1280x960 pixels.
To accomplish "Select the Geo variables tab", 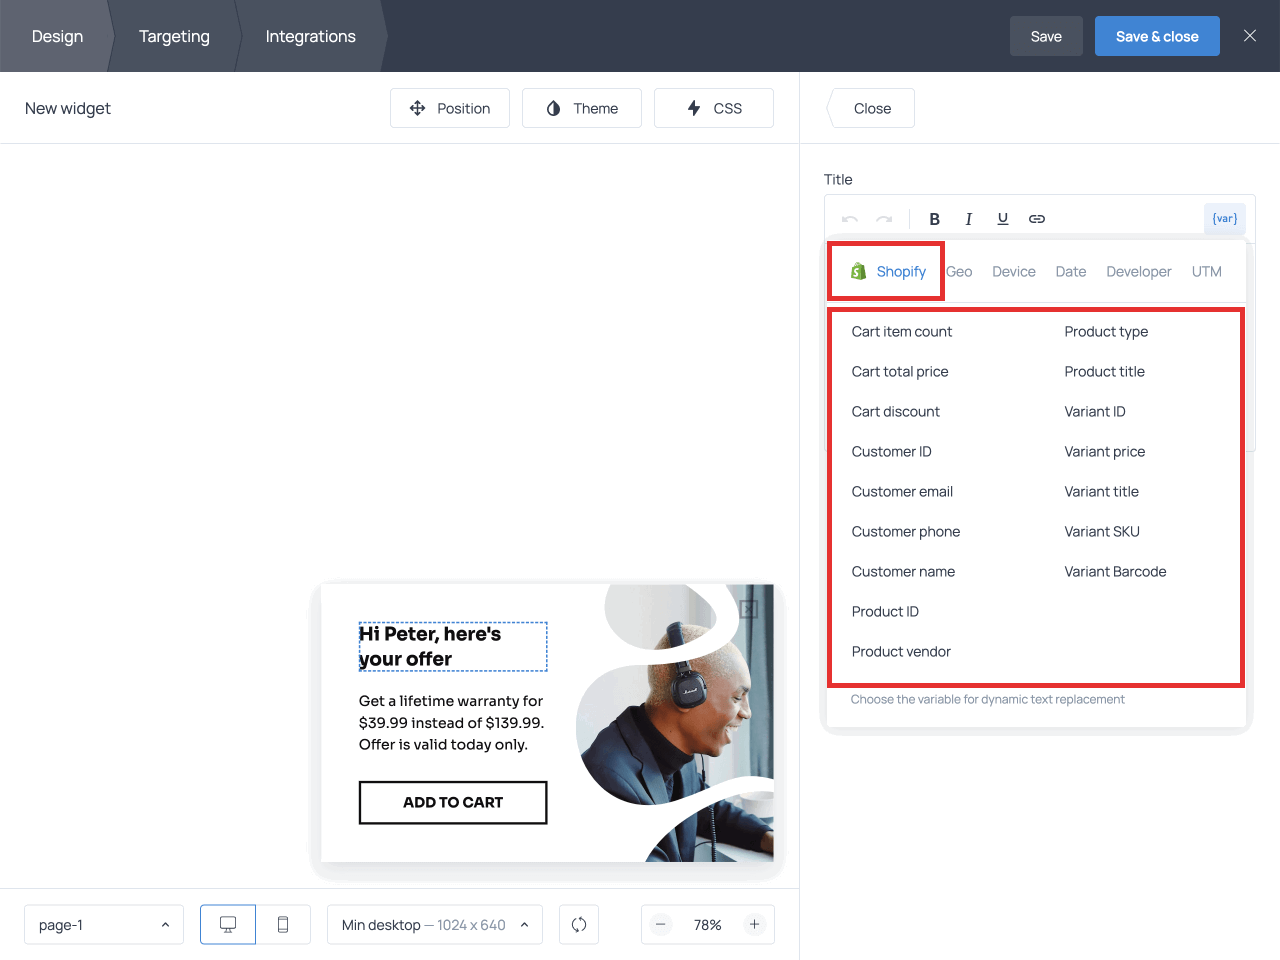I will (x=959, y=272).
